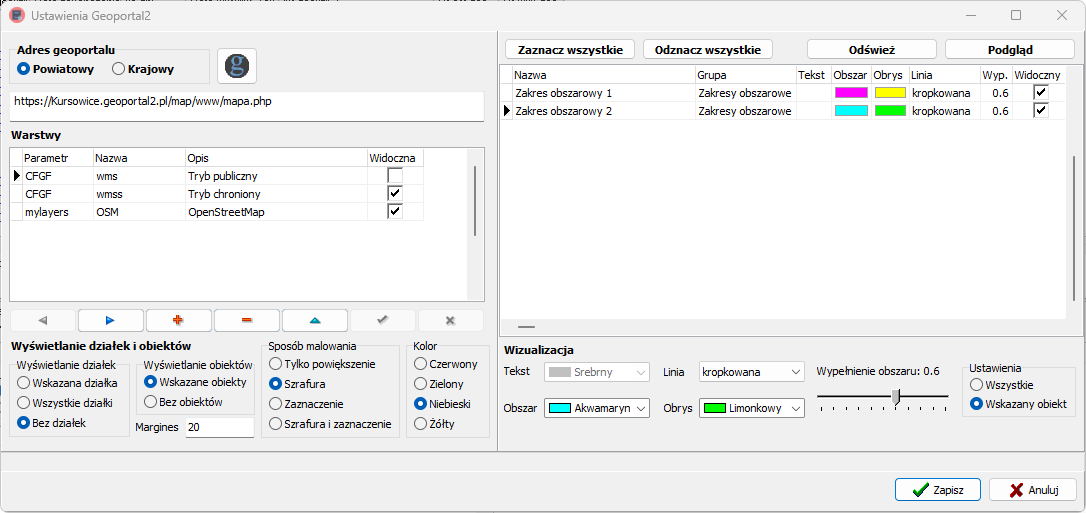The width and height of the screenshot is (1086, 513).
Task: Click Odśwież button
Action: pyautogui.click(x=872, y=50)
